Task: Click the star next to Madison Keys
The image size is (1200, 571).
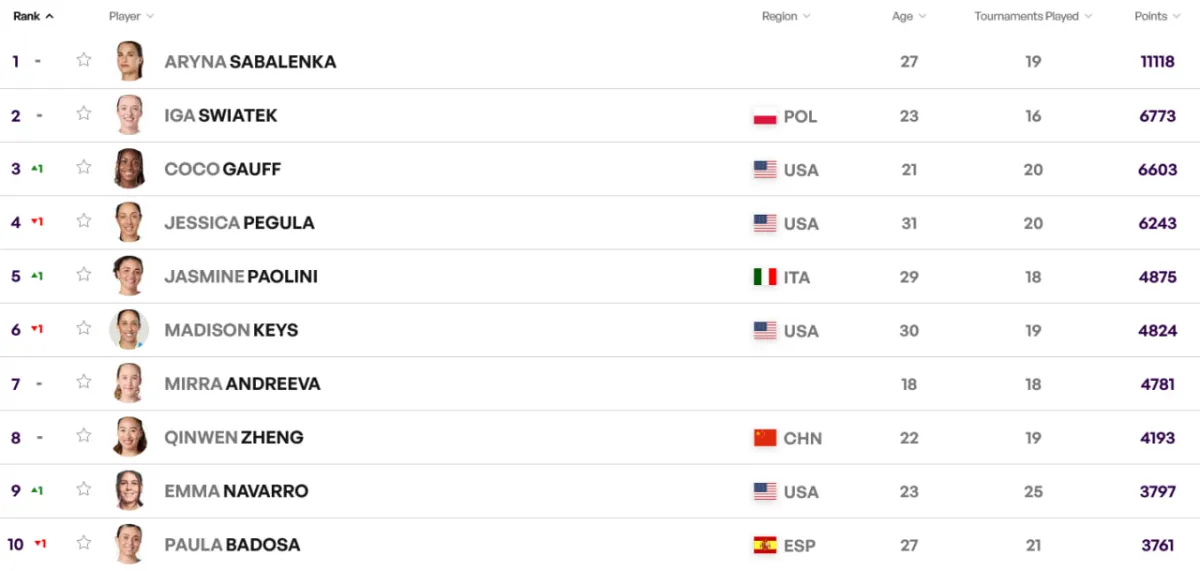Action: [84, 328]
